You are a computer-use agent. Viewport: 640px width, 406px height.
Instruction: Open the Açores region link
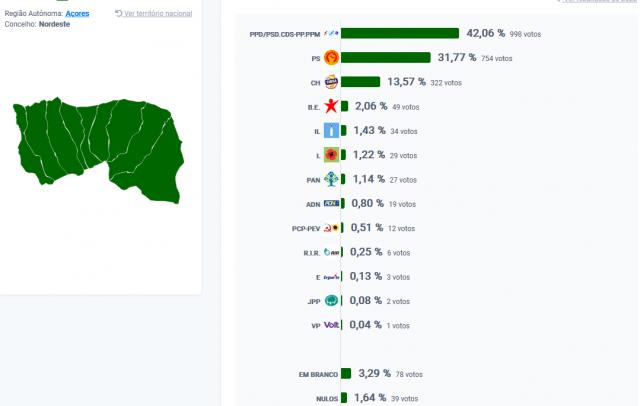click(77, 13)
